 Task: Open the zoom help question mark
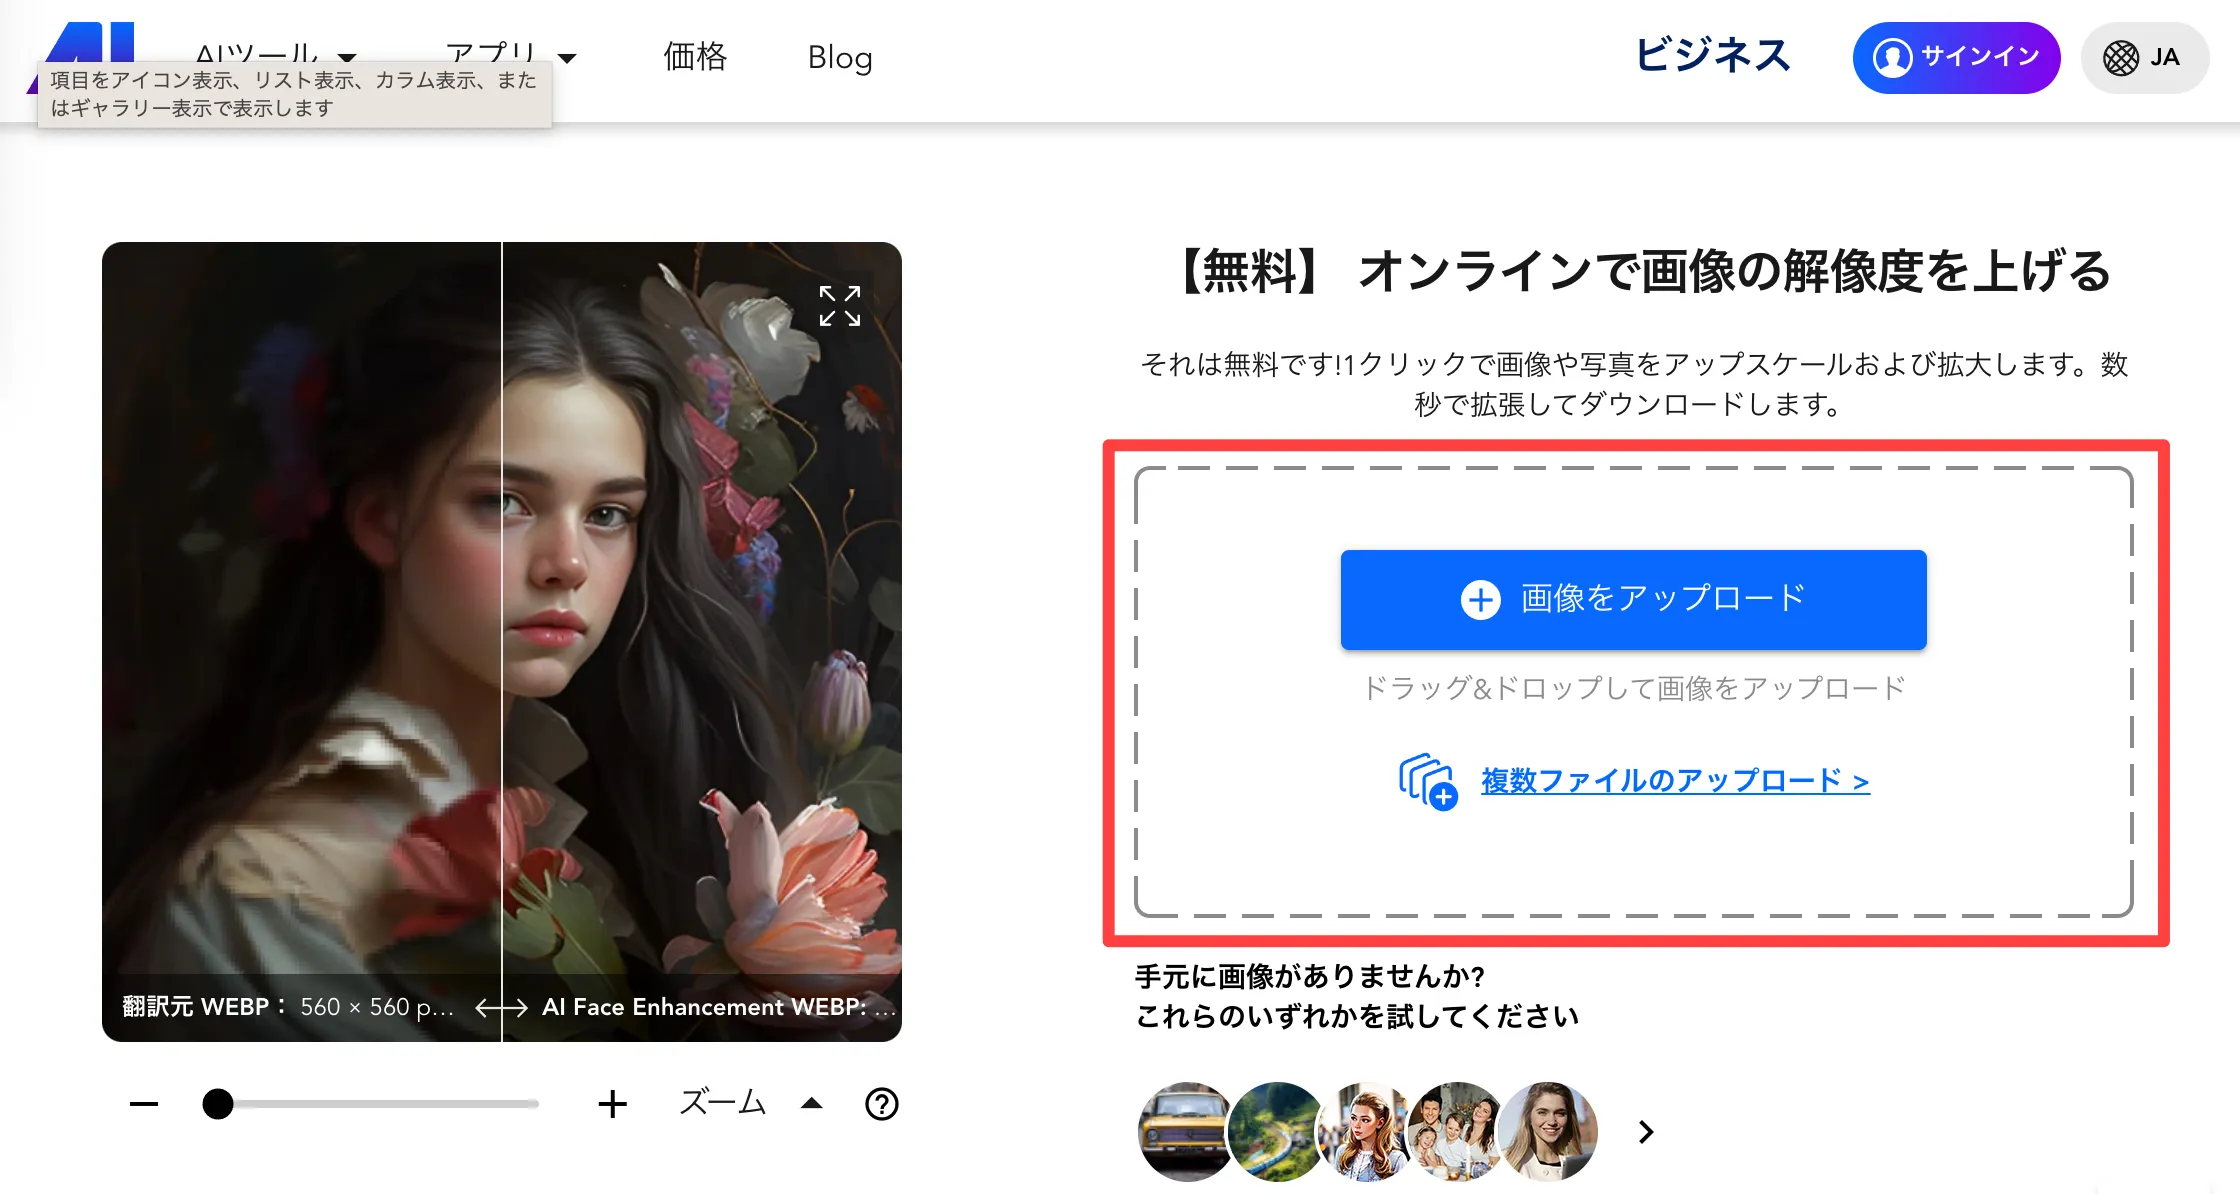click(x=880, y=1105)
